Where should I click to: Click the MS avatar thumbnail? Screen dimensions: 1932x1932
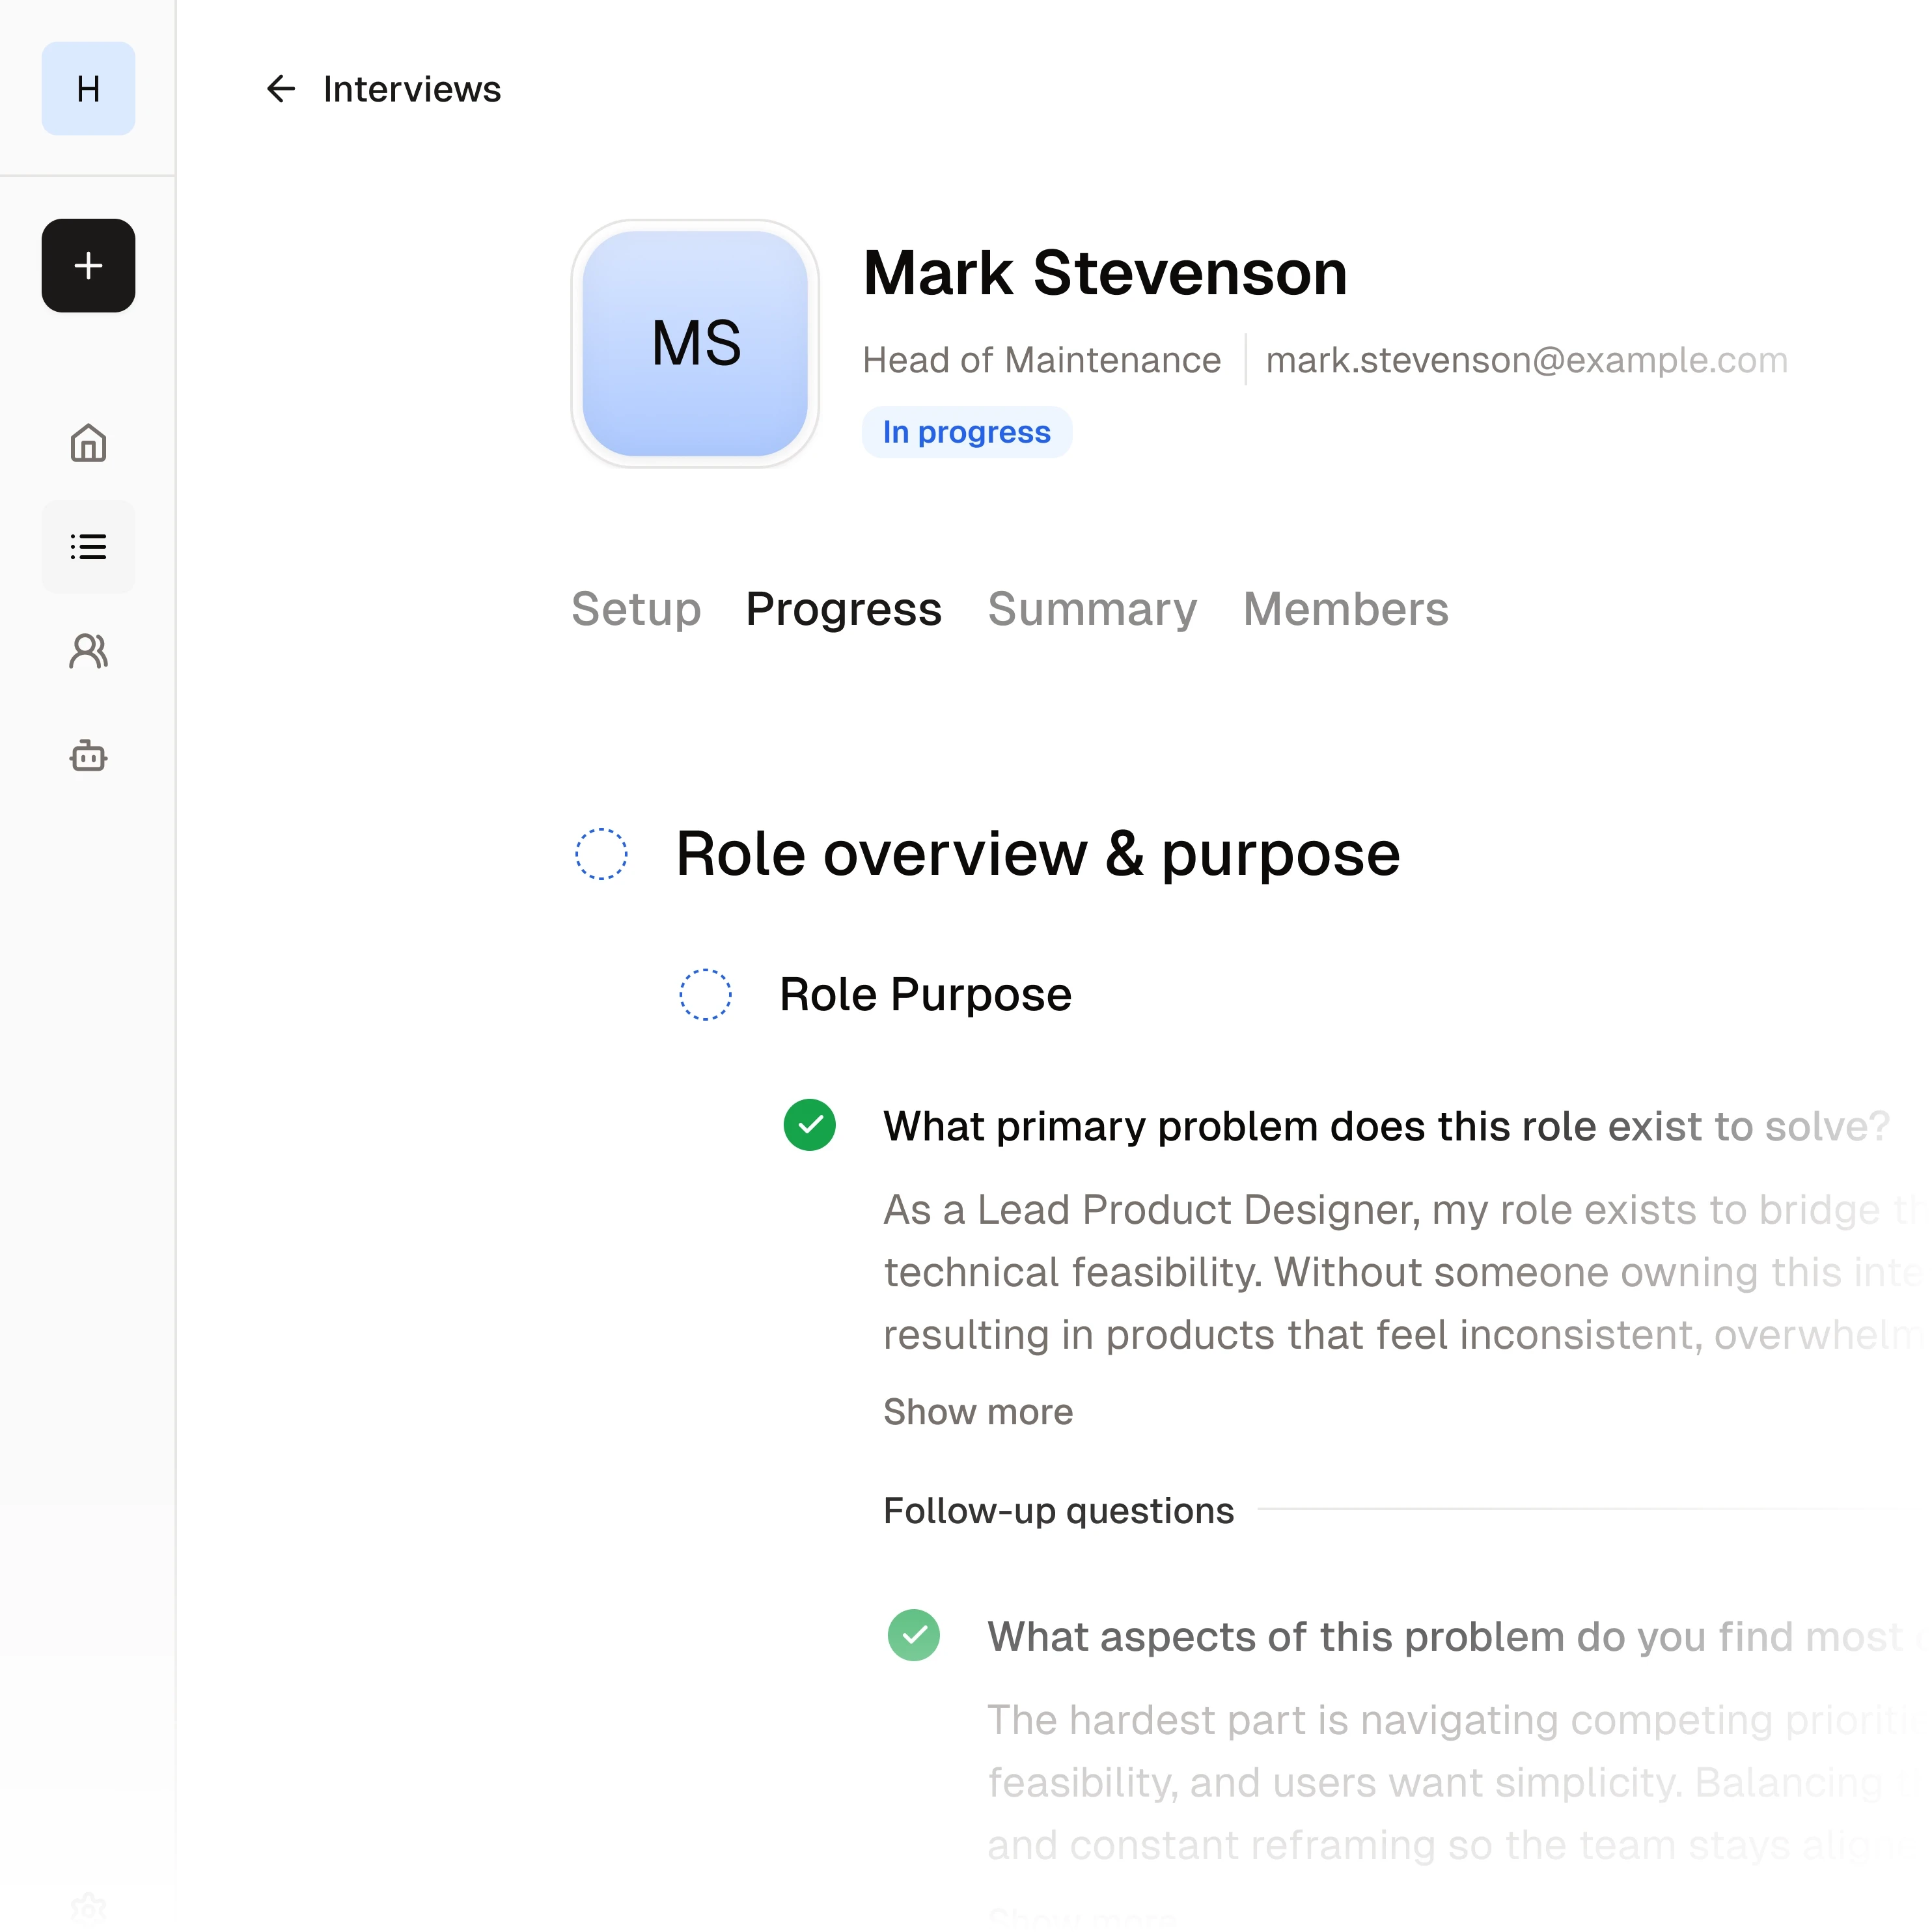695,344
